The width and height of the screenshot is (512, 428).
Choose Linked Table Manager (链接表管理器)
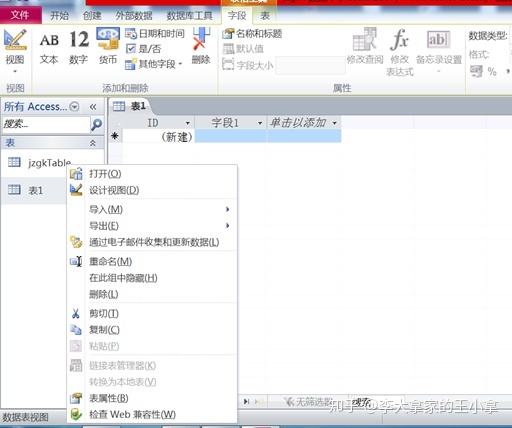pos(153,366)
